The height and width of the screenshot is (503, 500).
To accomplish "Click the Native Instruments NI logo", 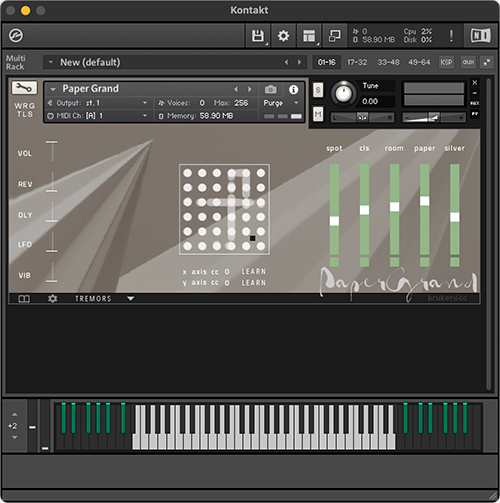I will [x=481, y=35].
